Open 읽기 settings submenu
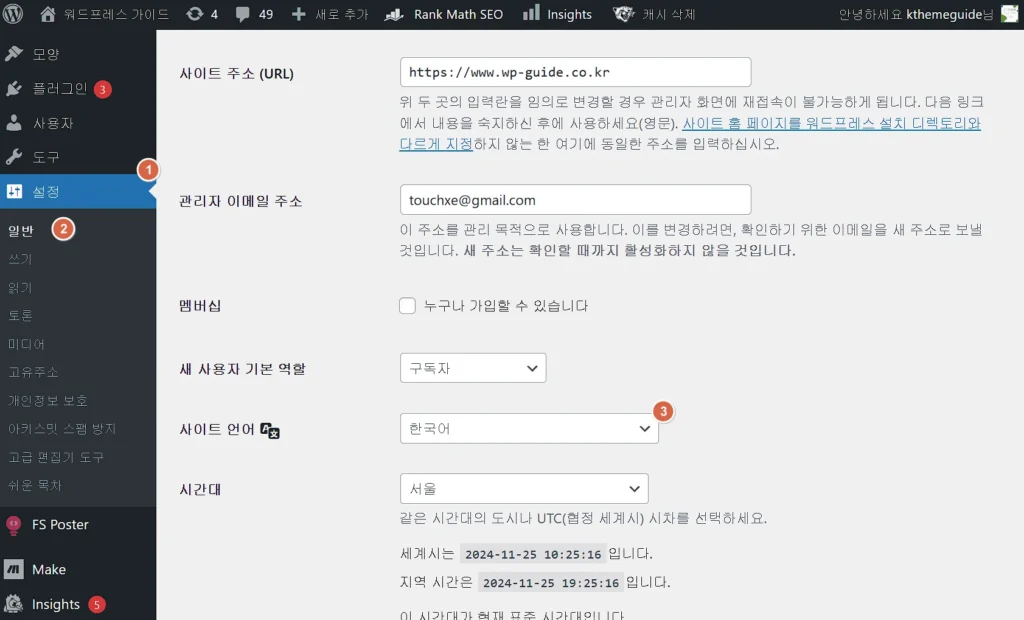This screenshot has height=620, width=1024. point(20,287)
